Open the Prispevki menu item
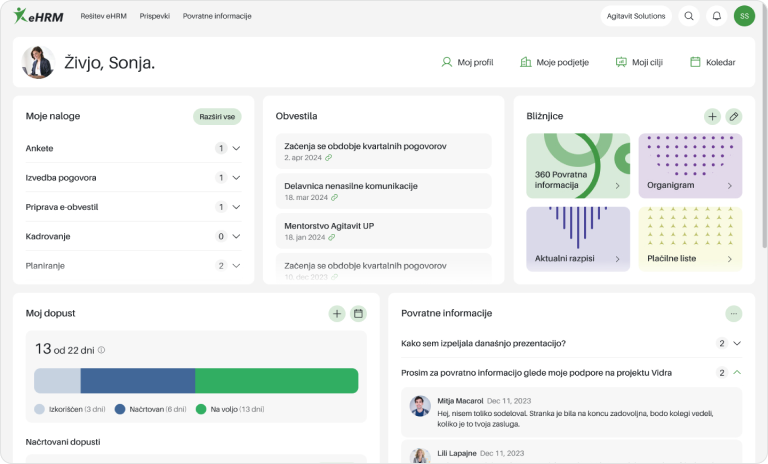 155,16
